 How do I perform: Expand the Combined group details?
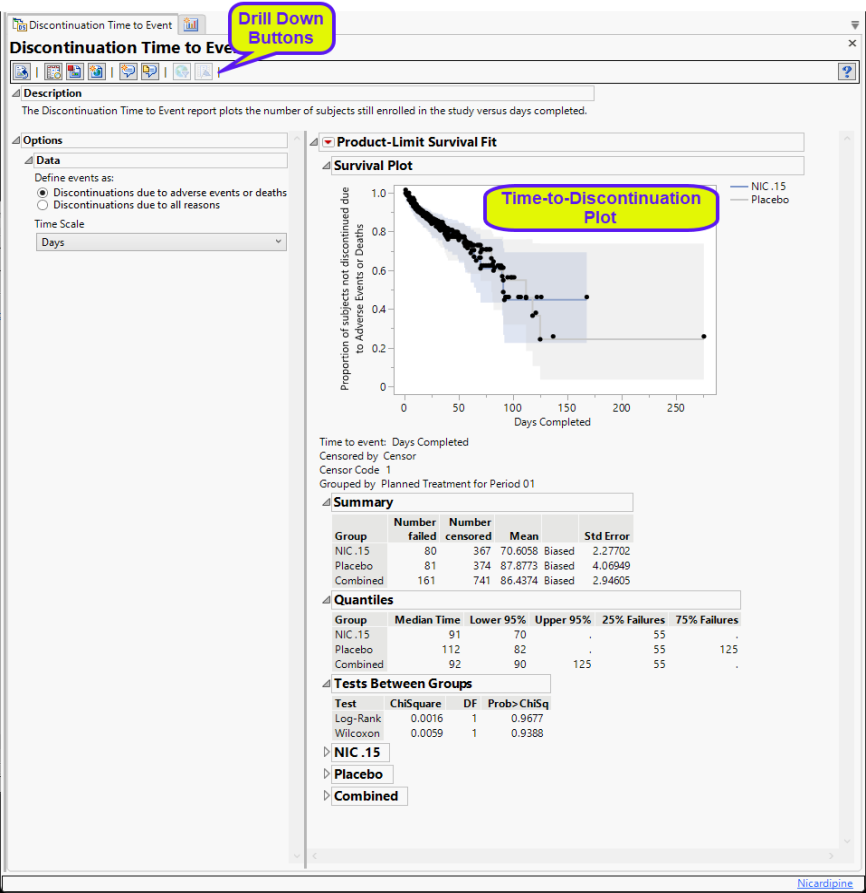point(326,796)
